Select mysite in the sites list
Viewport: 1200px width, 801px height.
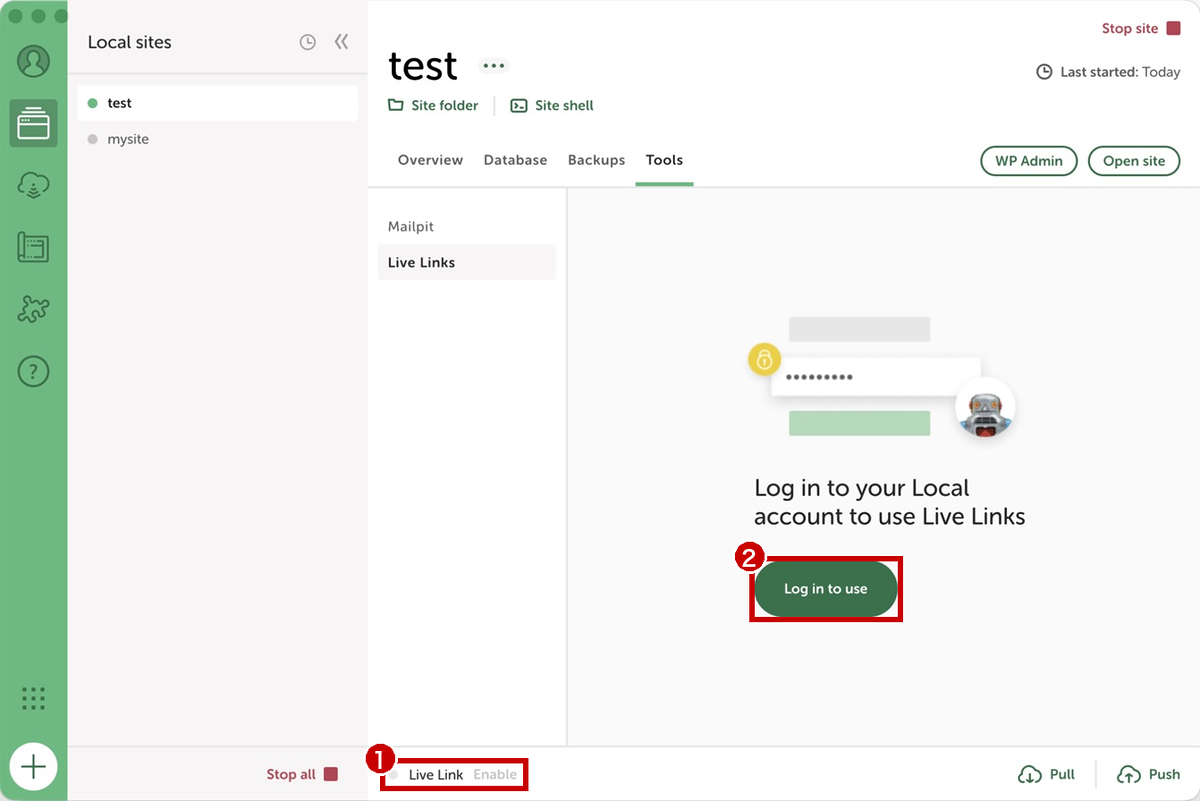point(218,139)
